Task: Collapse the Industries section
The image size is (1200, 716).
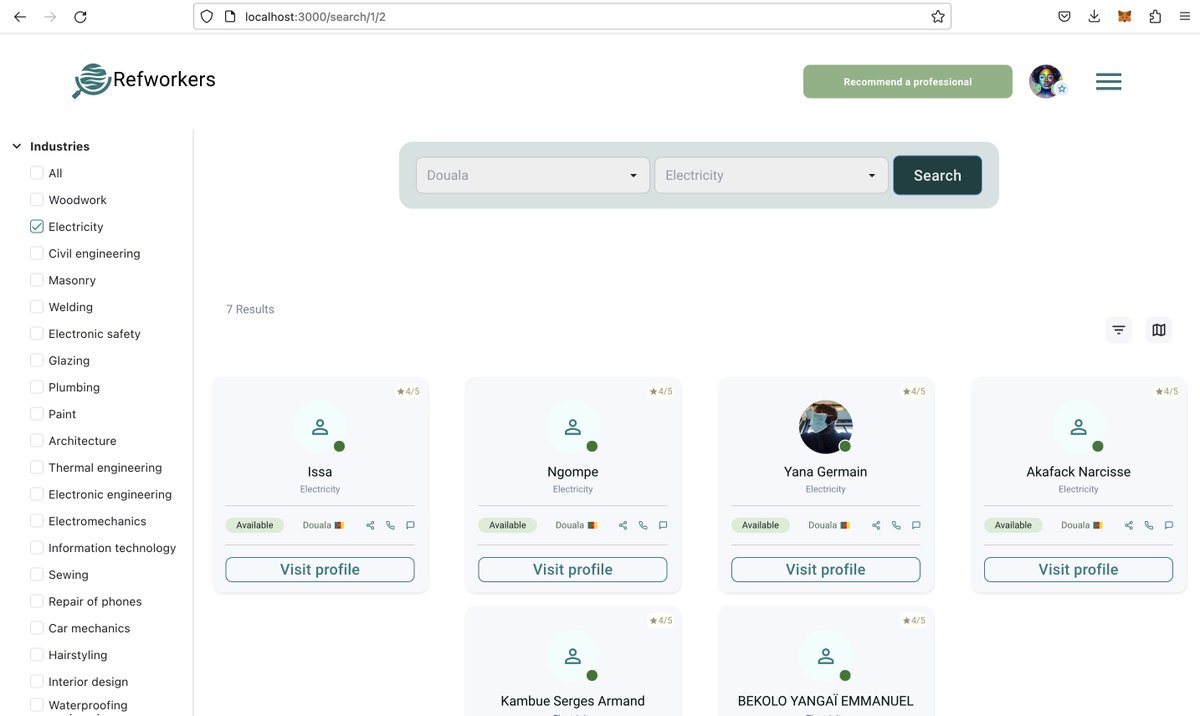Action: 17,146
